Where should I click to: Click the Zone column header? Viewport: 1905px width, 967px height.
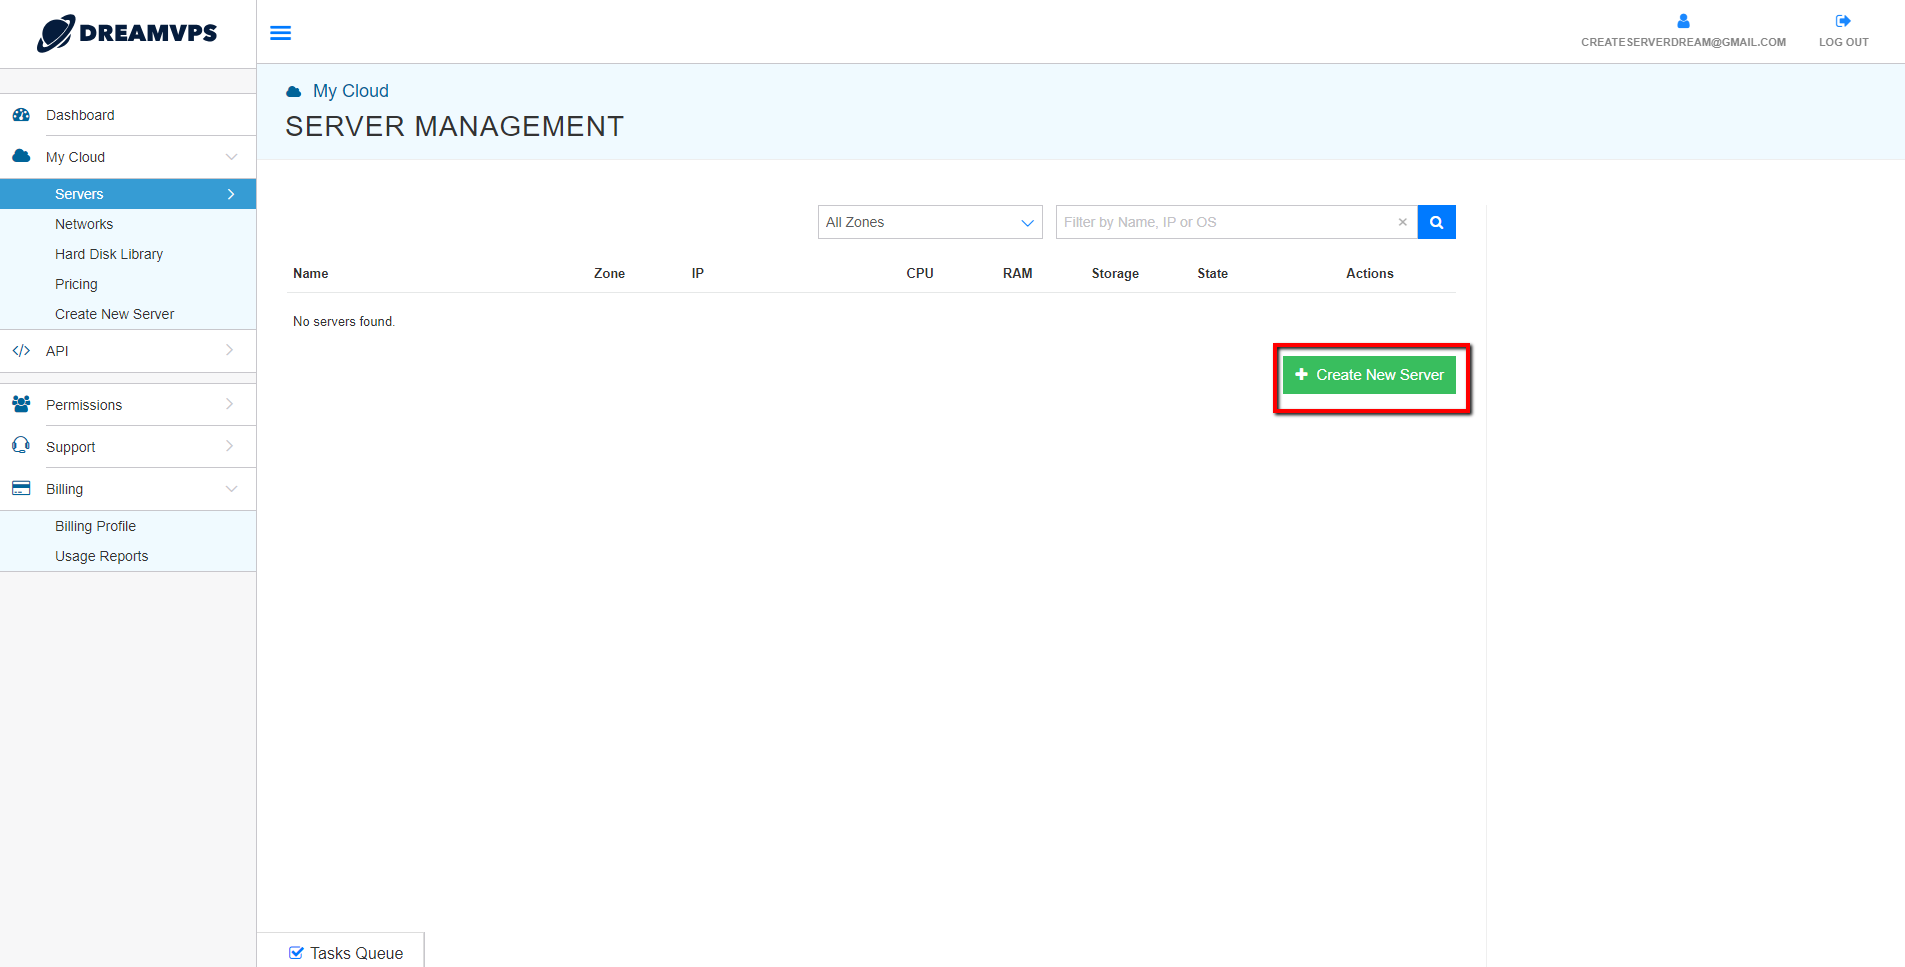pos(609,273)
